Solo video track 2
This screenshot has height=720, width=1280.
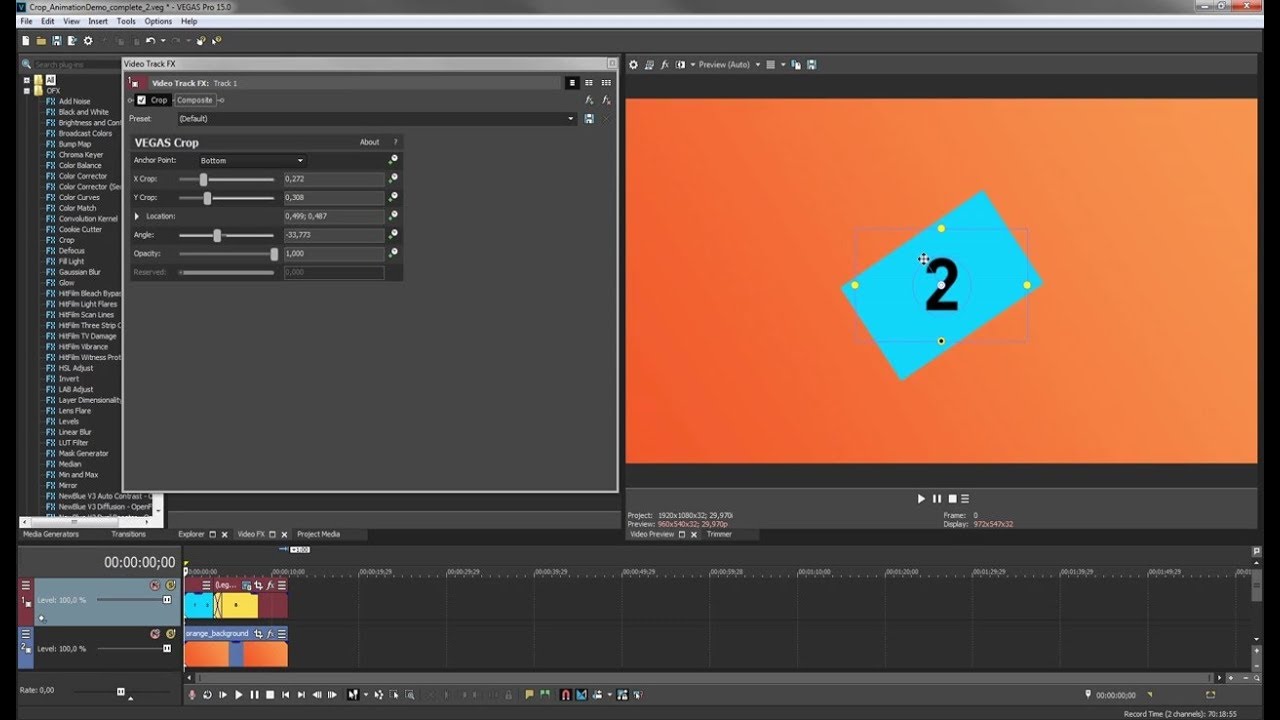pos(170,634)
